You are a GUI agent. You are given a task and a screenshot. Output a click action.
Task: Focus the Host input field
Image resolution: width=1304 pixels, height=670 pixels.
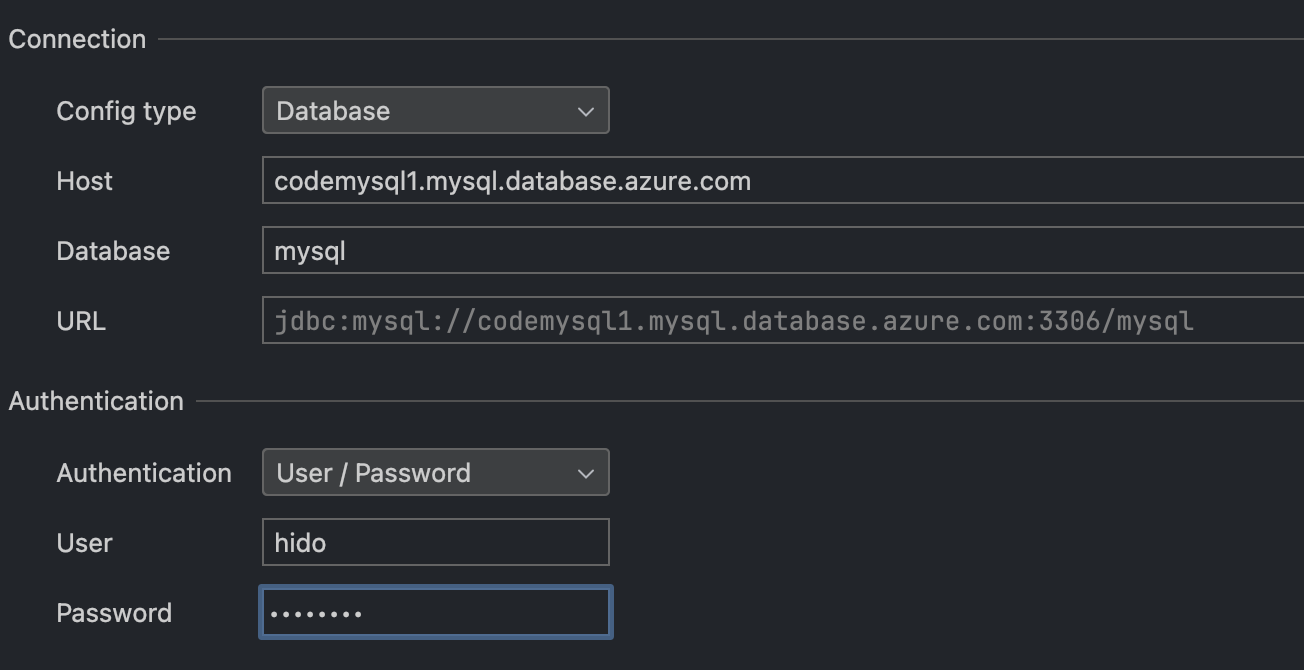click(780, 181)
